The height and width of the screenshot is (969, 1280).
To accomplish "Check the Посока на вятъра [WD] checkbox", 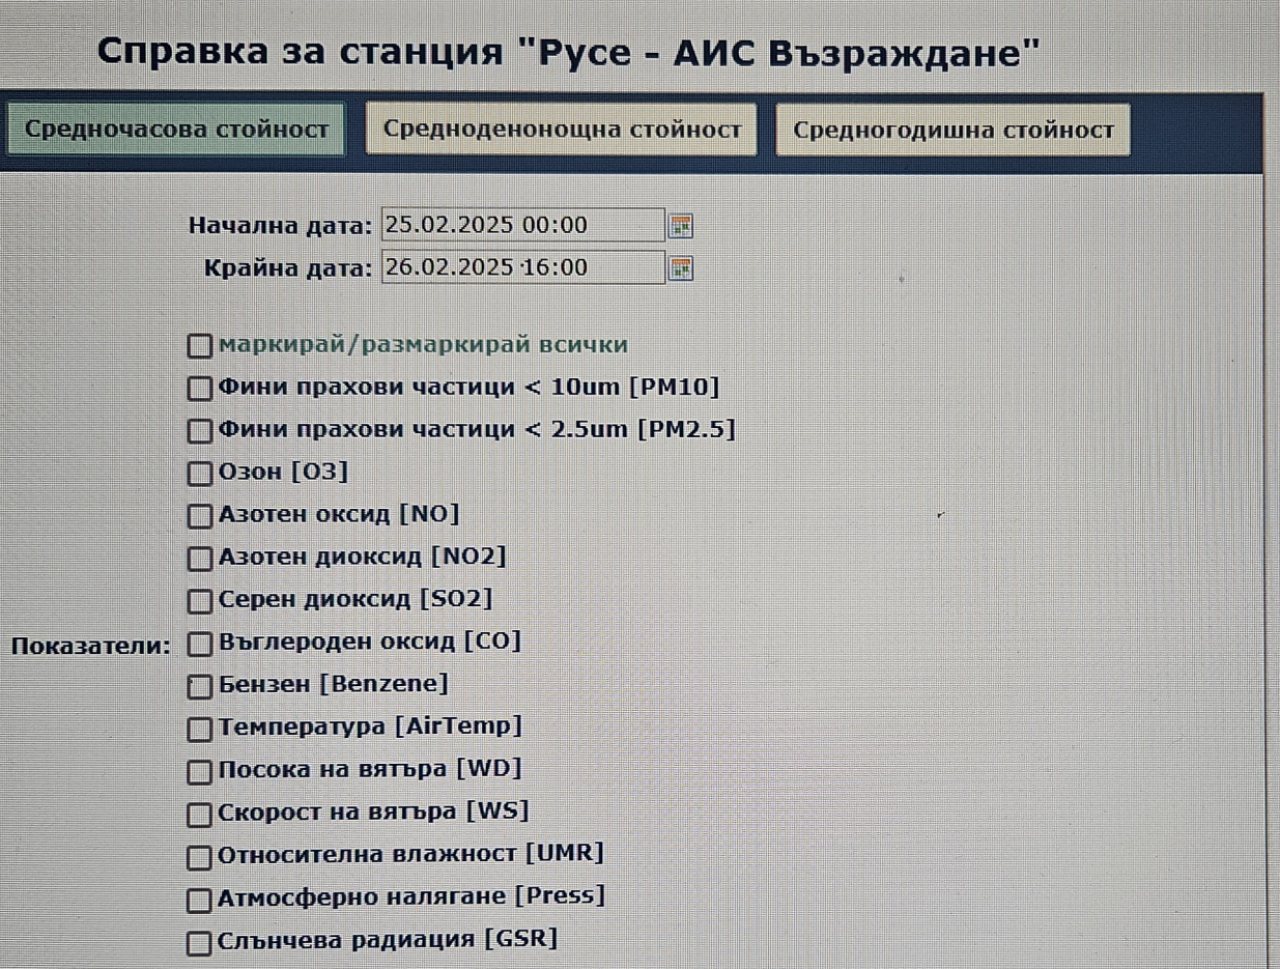I will point(200,772).
